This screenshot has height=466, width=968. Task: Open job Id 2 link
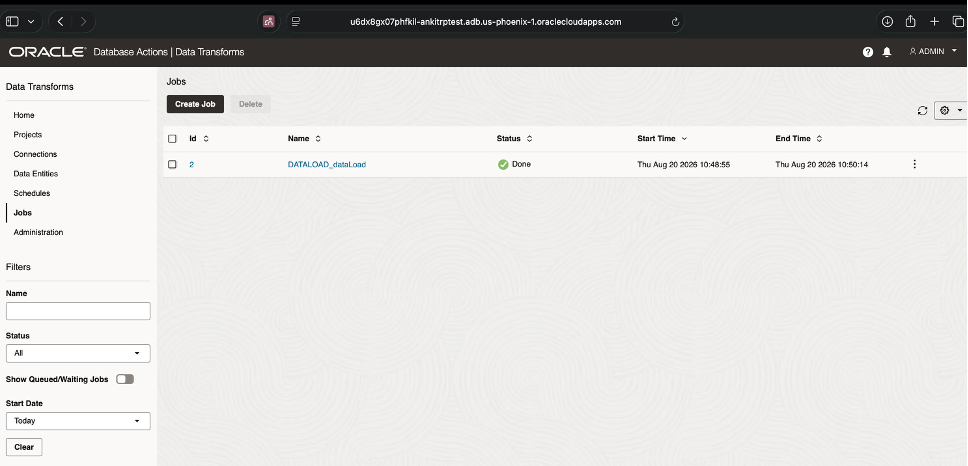coord(191,165)
